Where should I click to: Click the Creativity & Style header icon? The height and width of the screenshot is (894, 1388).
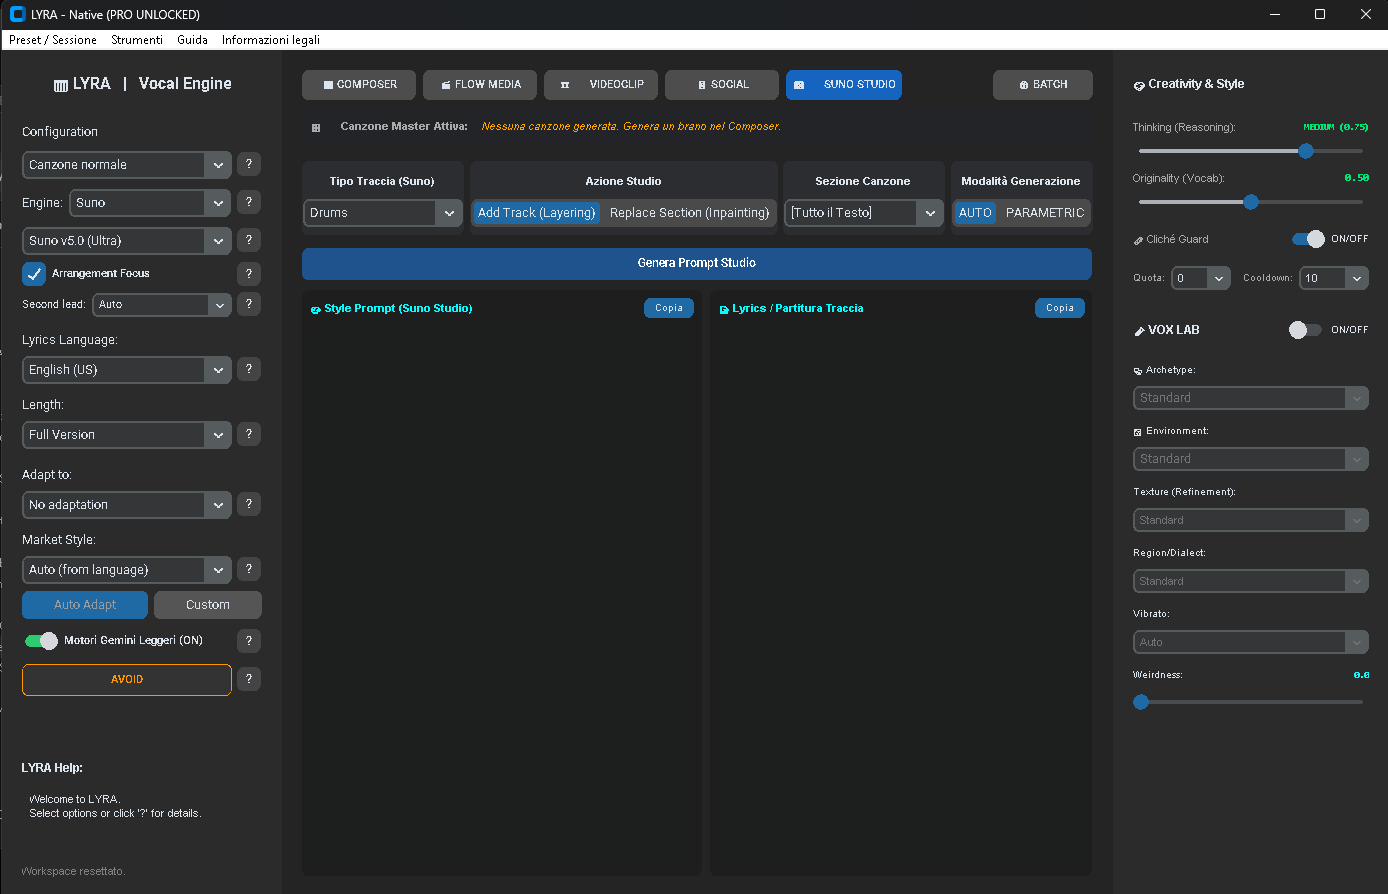(x=1139, y=85)
